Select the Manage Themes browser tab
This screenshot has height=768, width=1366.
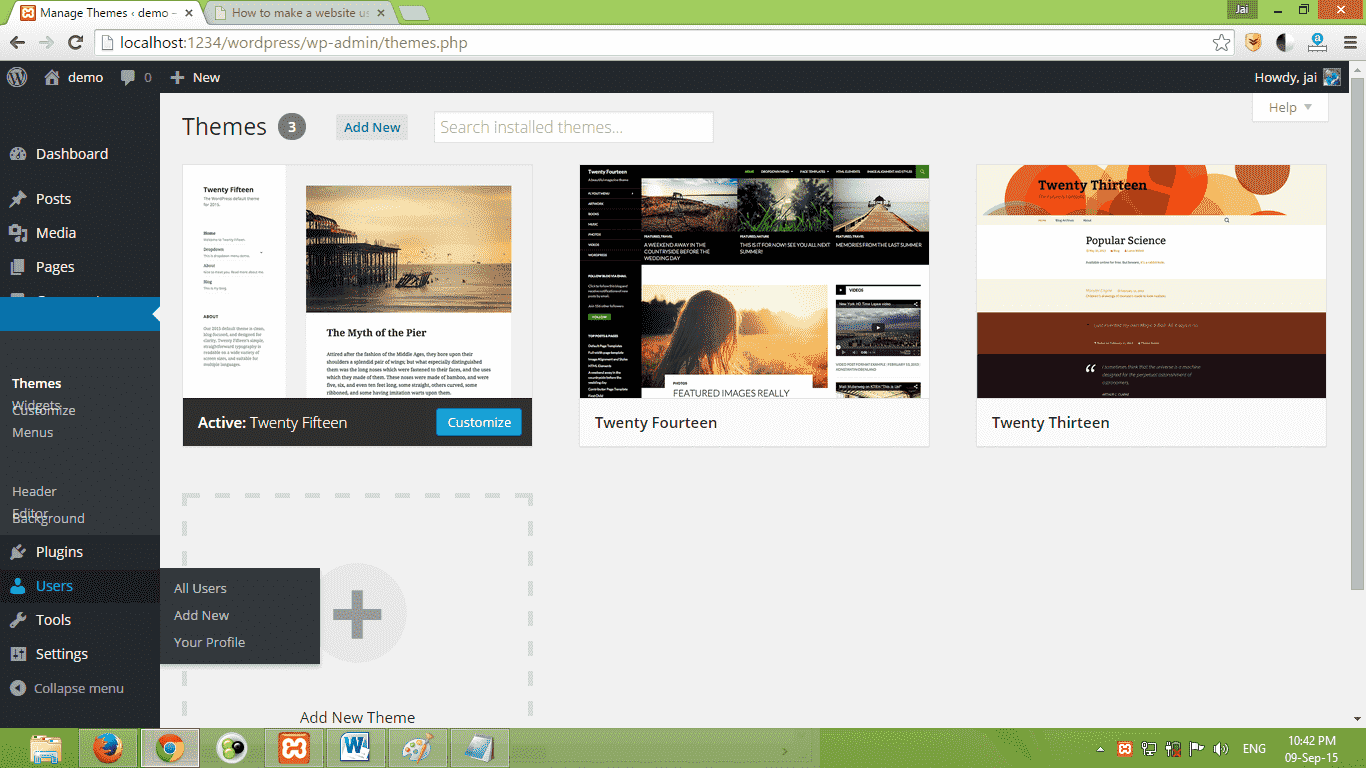[x=104, y=13]
